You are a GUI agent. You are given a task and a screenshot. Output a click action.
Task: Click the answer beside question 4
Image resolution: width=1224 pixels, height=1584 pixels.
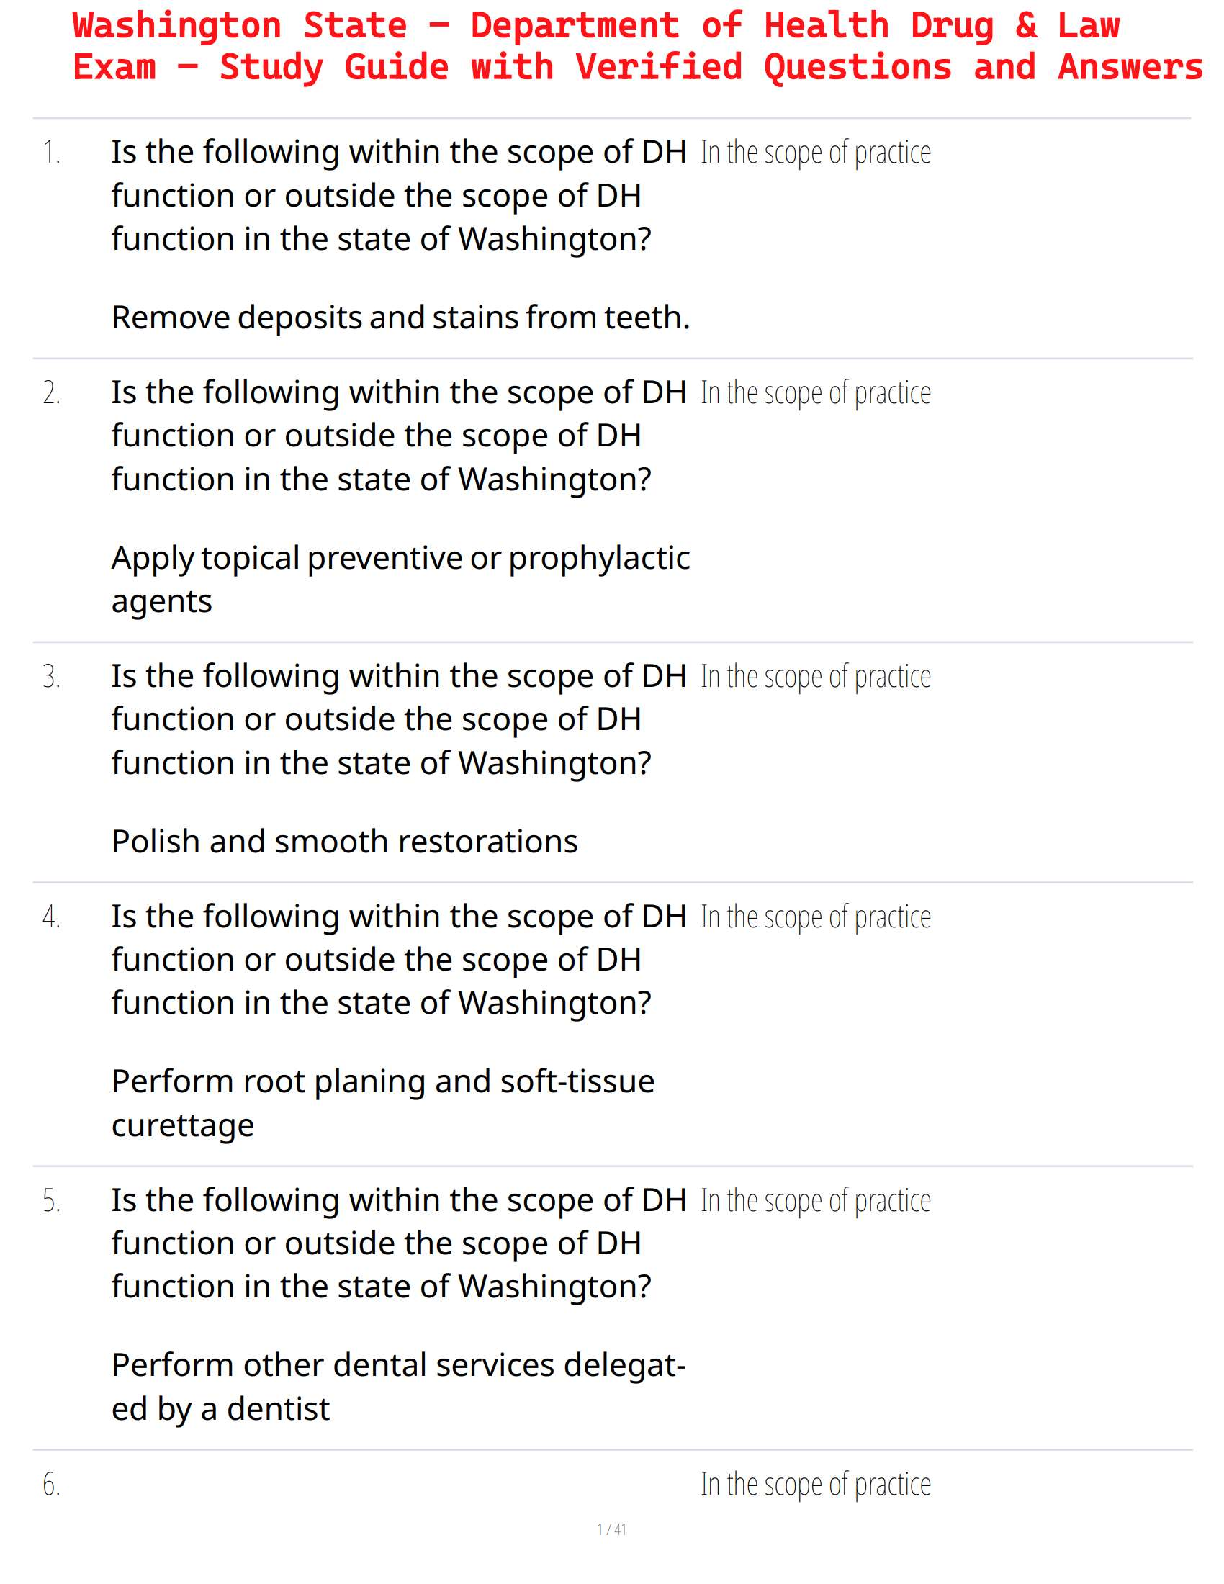(815, 917)
